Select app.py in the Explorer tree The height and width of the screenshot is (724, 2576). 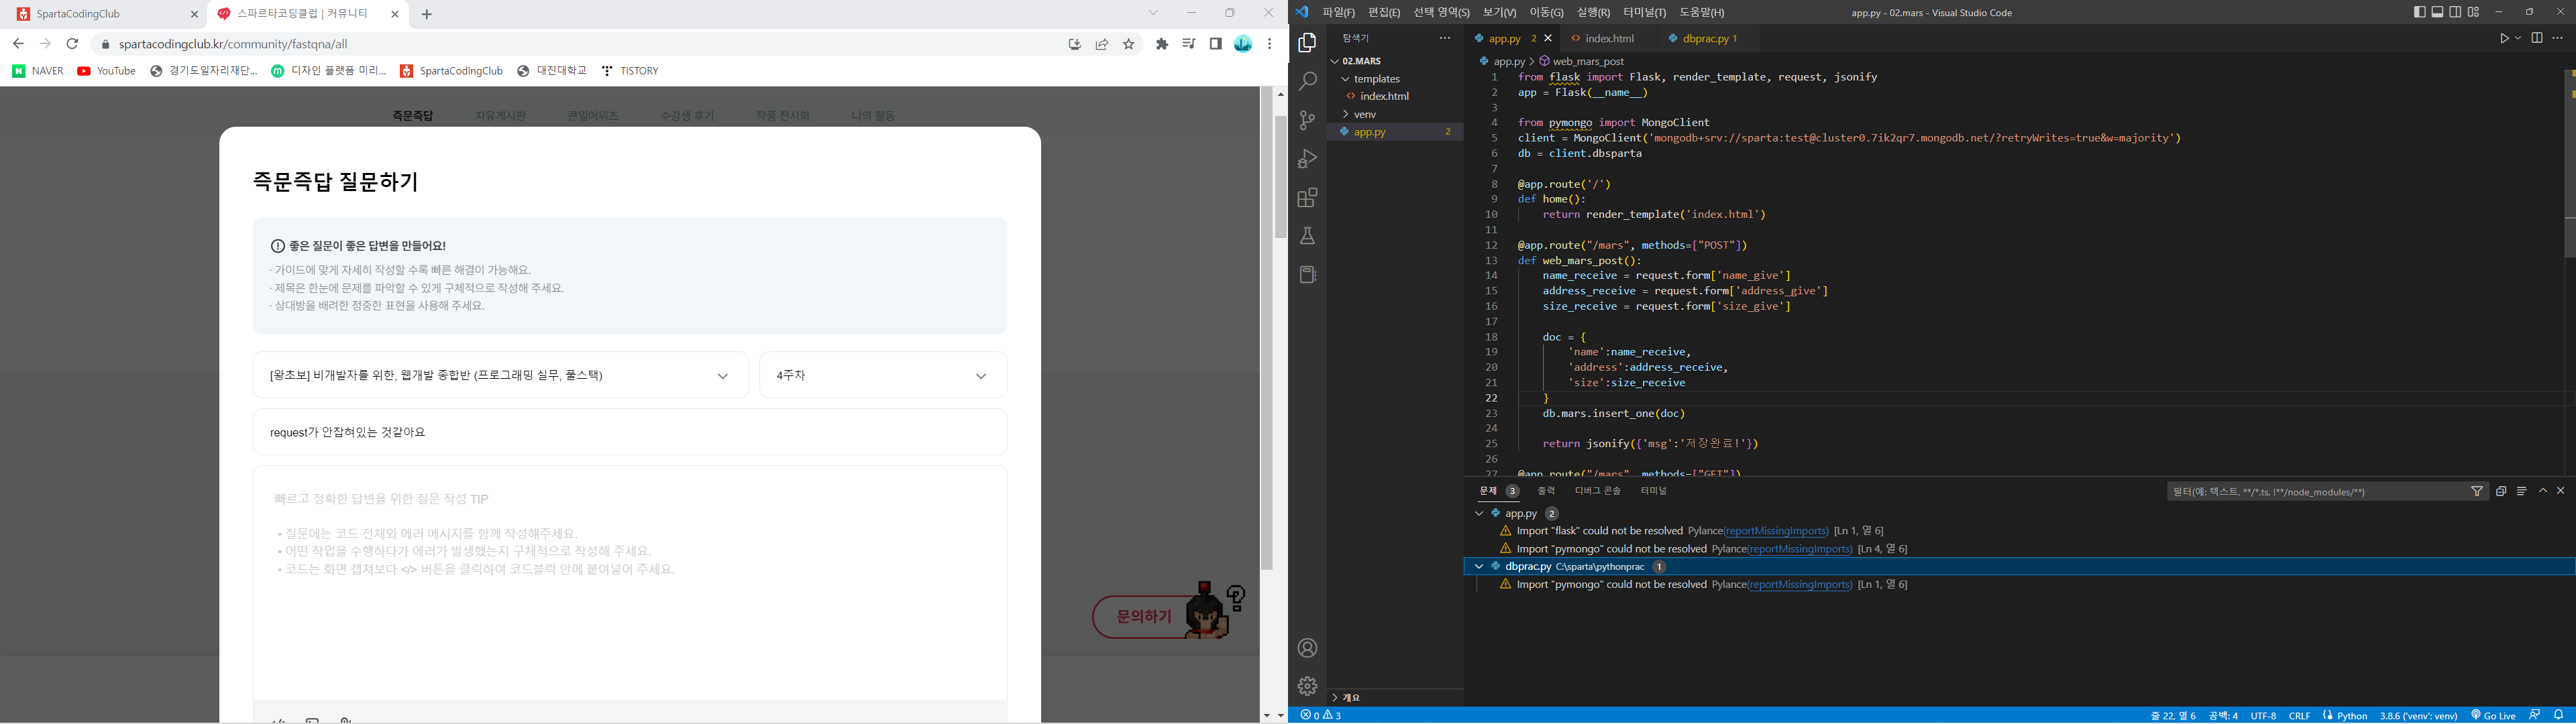pos(1396,132)
